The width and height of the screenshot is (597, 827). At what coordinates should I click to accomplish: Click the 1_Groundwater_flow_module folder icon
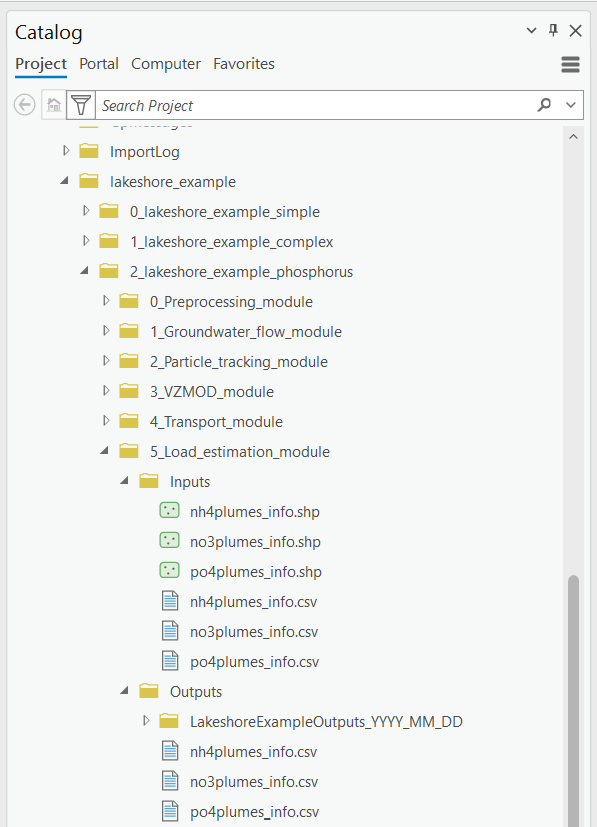129,332
